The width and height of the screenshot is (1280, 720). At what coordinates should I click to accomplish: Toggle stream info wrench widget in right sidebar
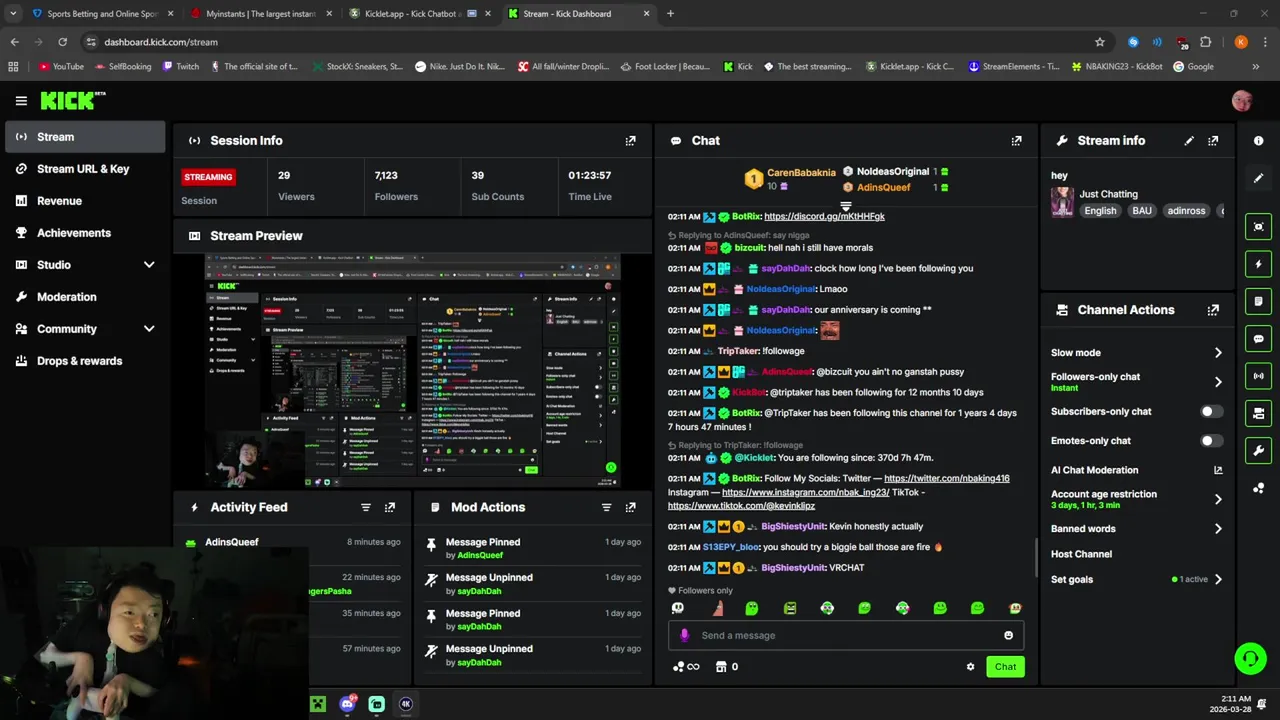tap(1259, 450)
